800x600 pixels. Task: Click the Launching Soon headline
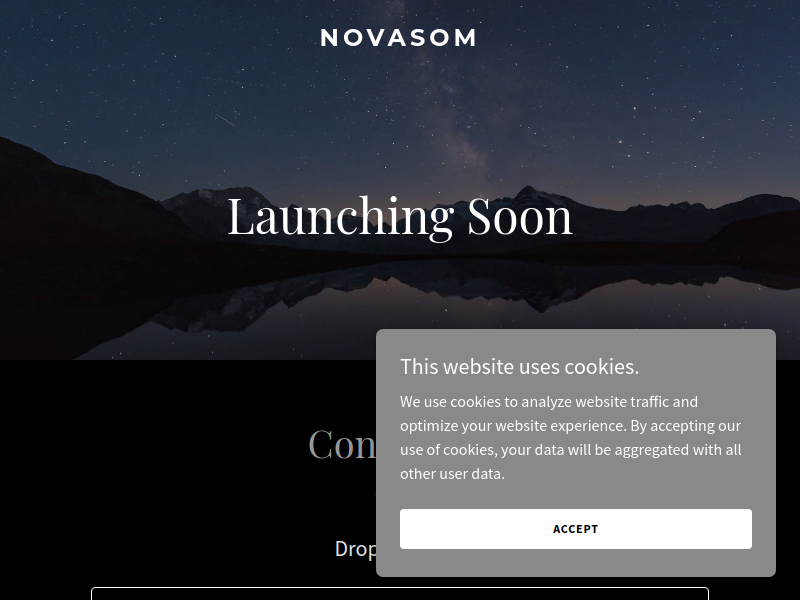click(400, 216)
